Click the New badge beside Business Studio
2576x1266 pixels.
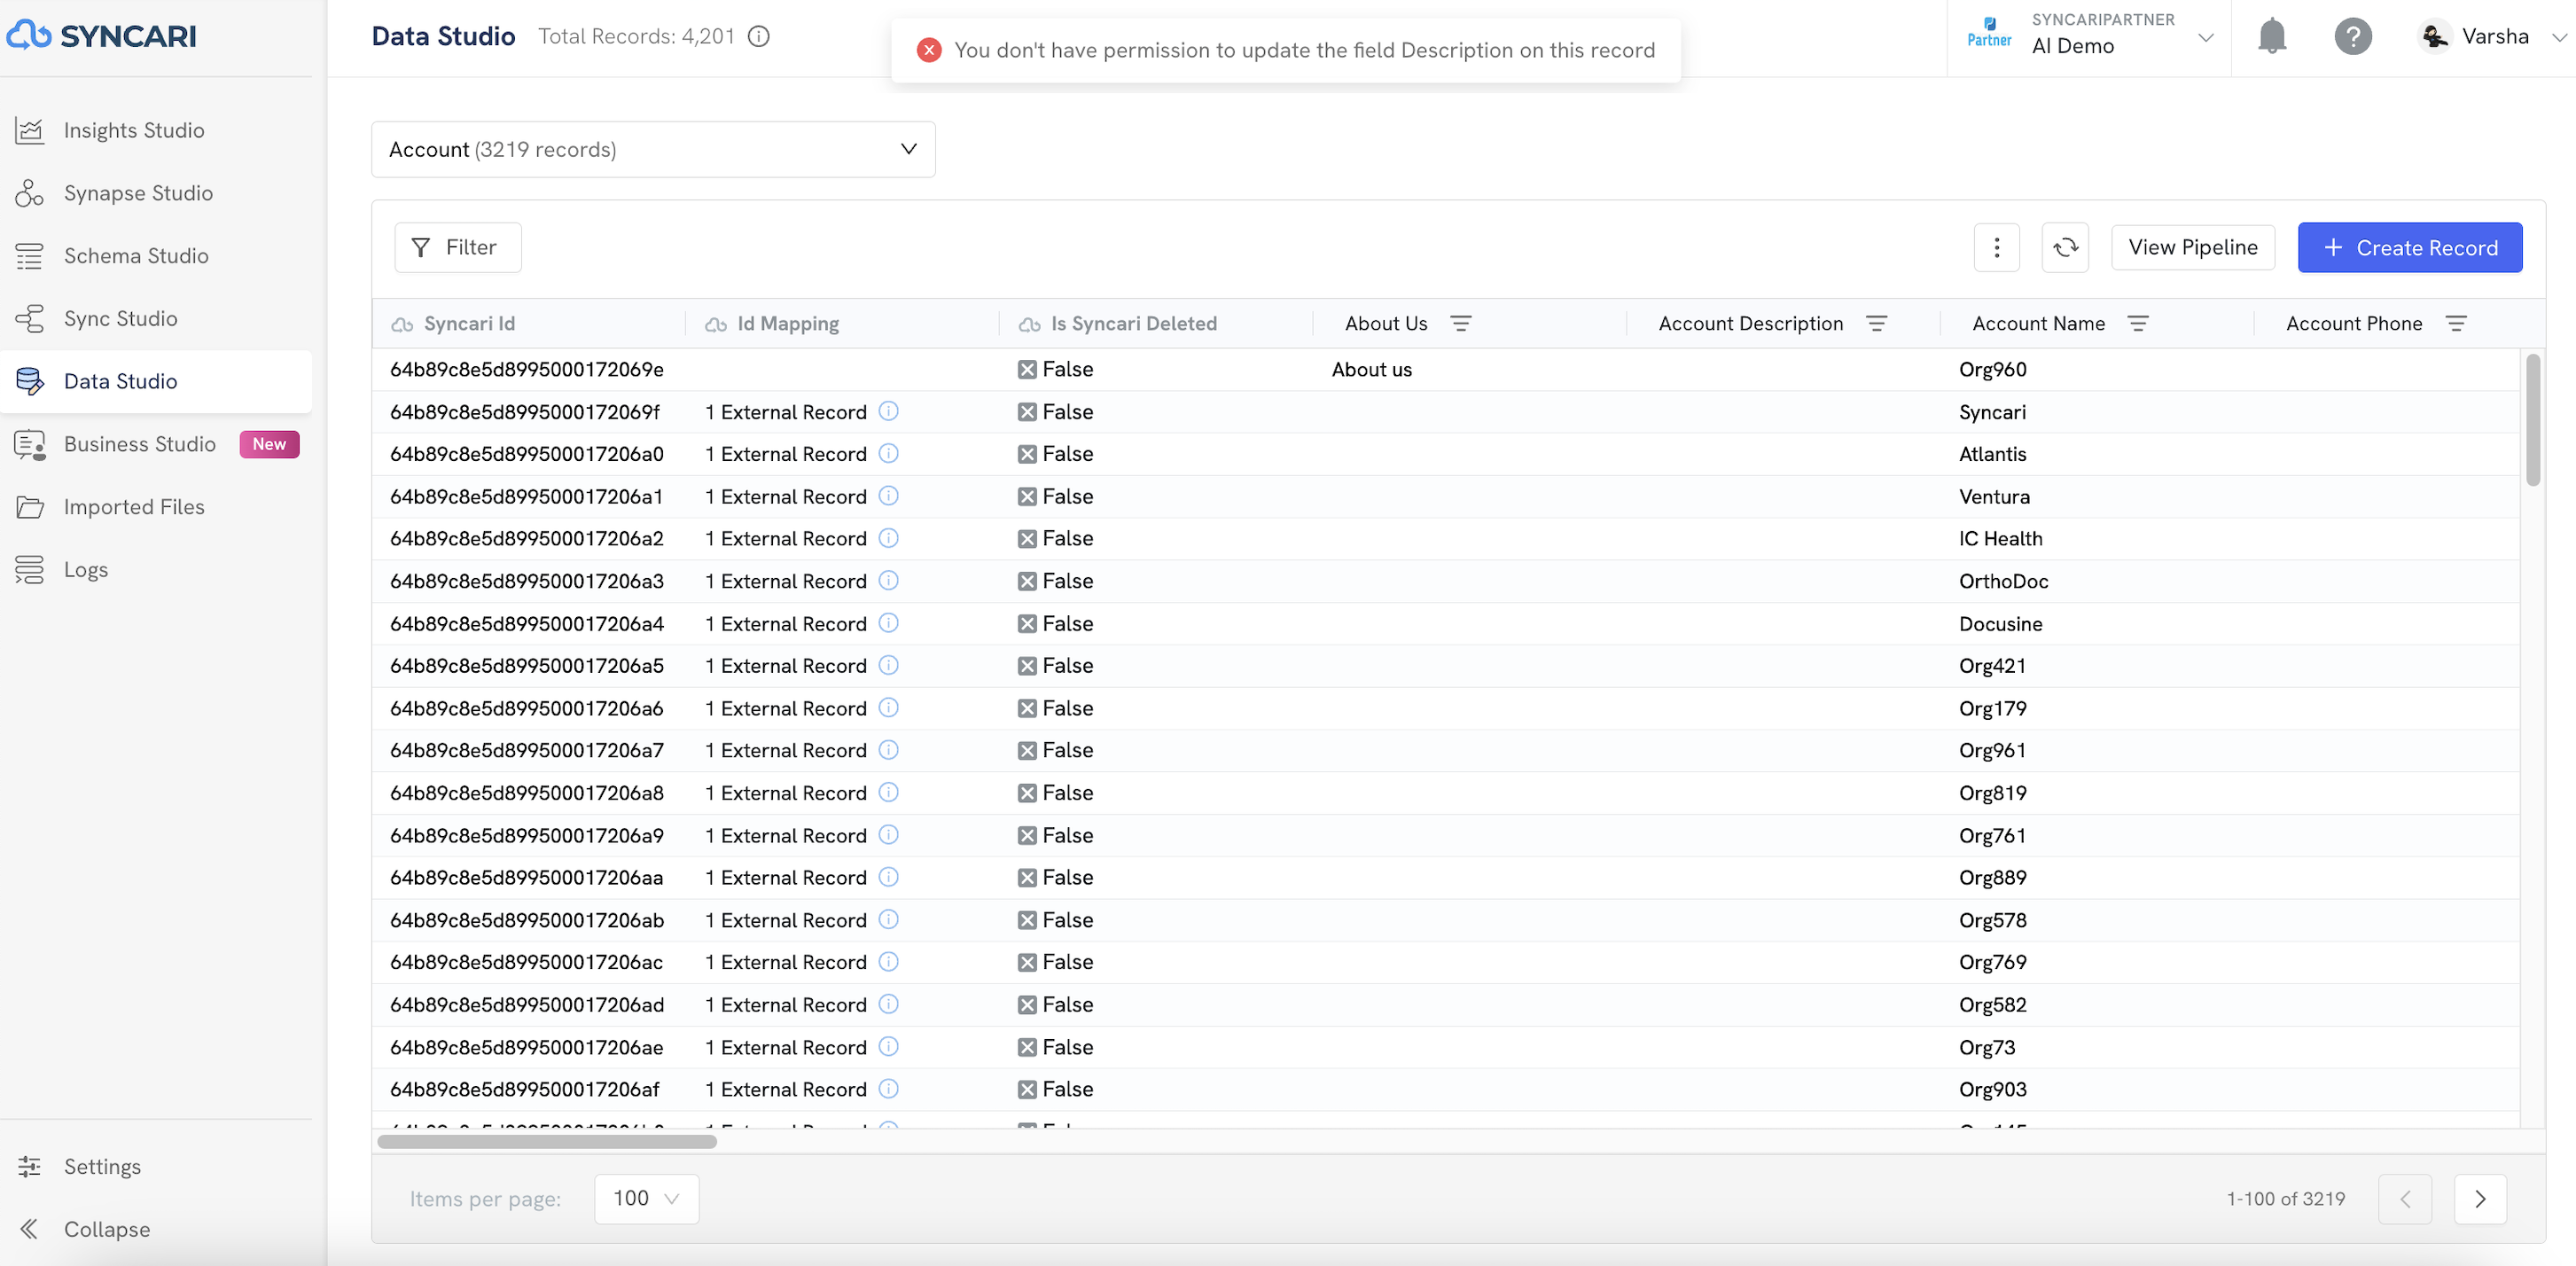click(269, 444)
